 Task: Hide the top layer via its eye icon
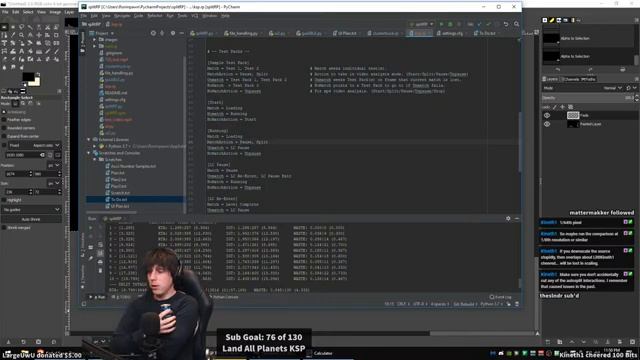(547, 116)
